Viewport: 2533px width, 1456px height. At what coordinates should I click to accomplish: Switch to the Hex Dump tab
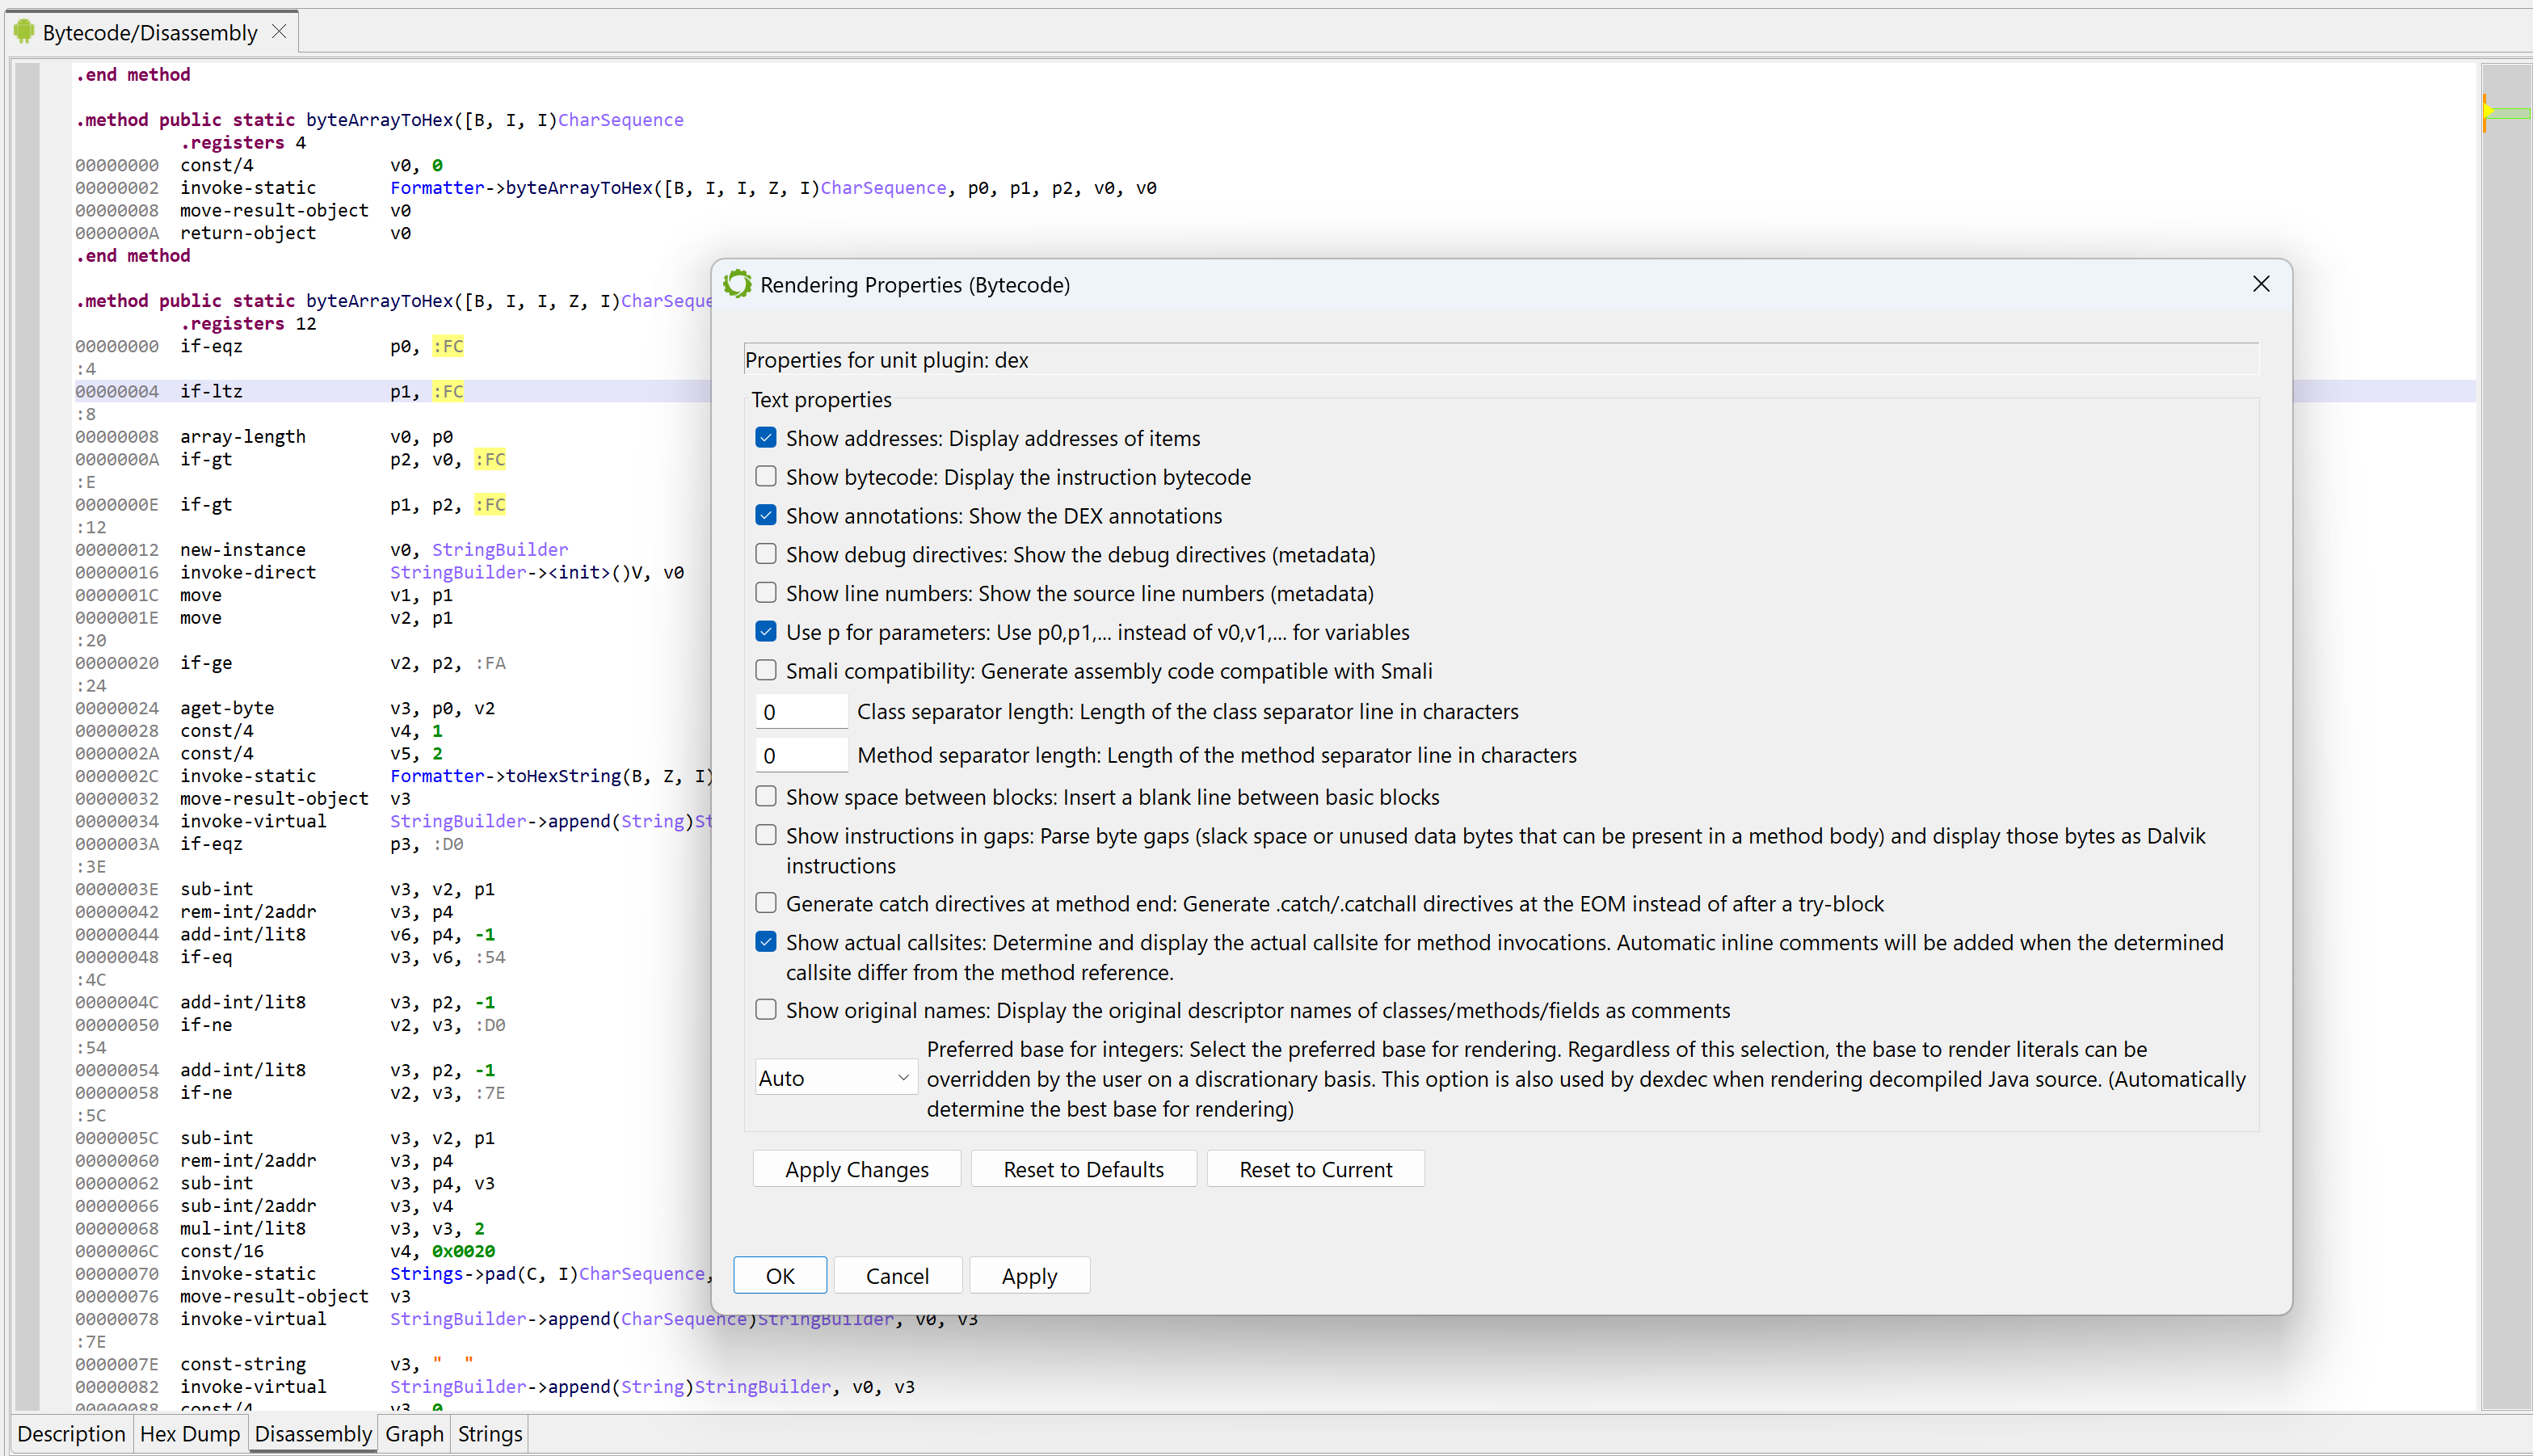(190, 1434)
